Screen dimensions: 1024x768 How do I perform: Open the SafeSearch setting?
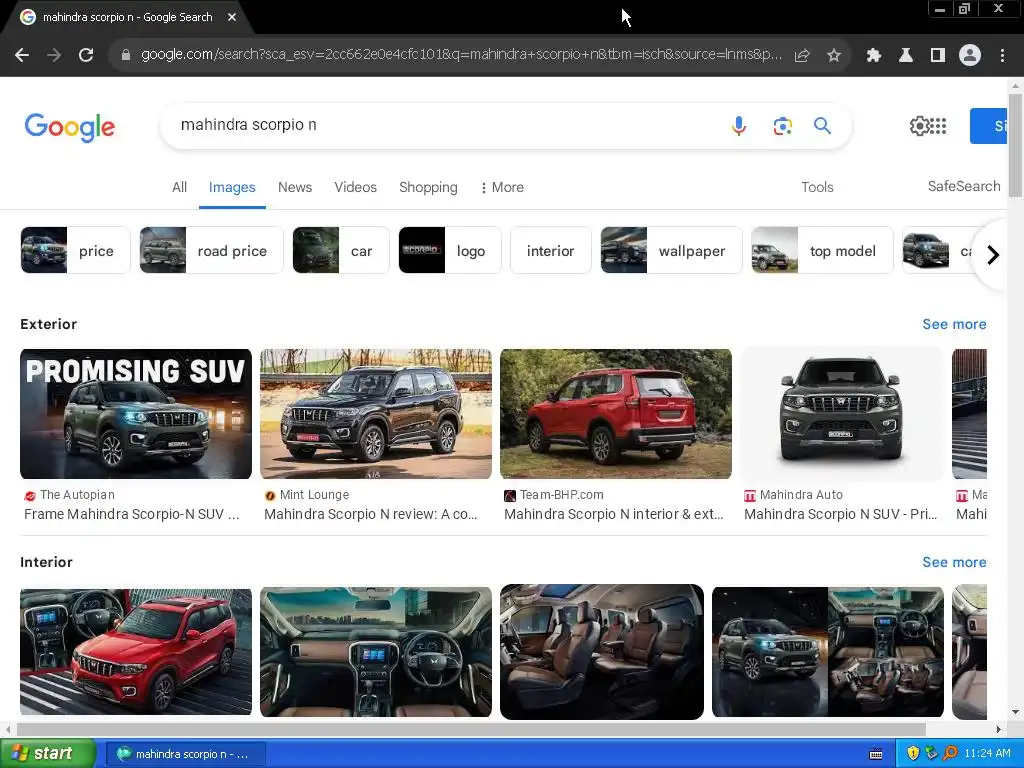pos(964,186)
